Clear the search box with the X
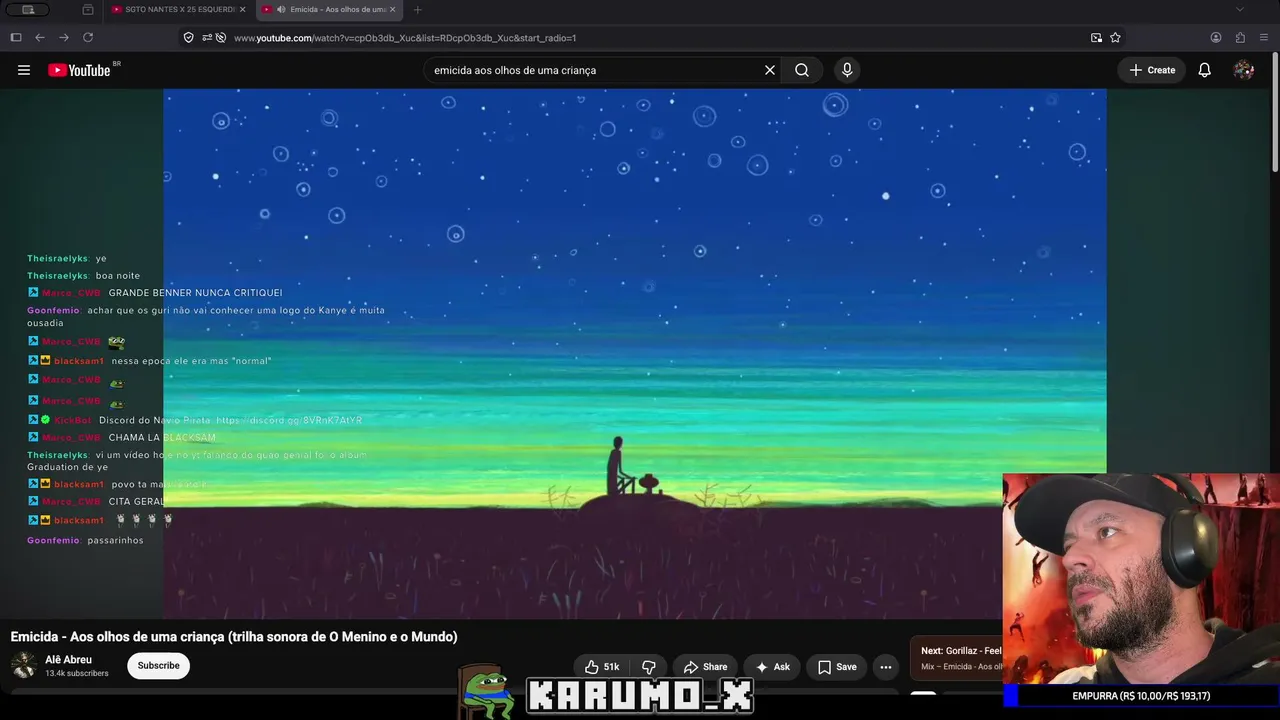This screenshot has height=720, width=1280. click(x=770, y=70)
